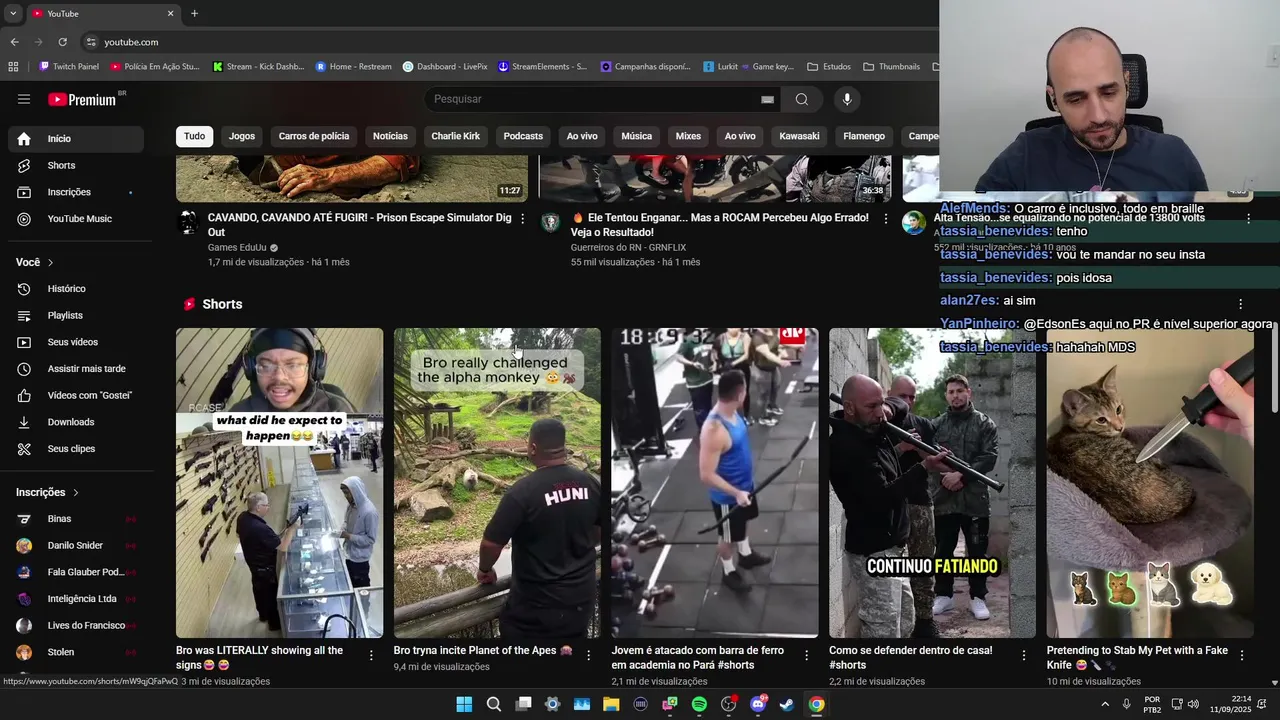Viewport: 1280px width, 720px height.
Task: Reload the page in Chrome
Action: coord(62,42)
